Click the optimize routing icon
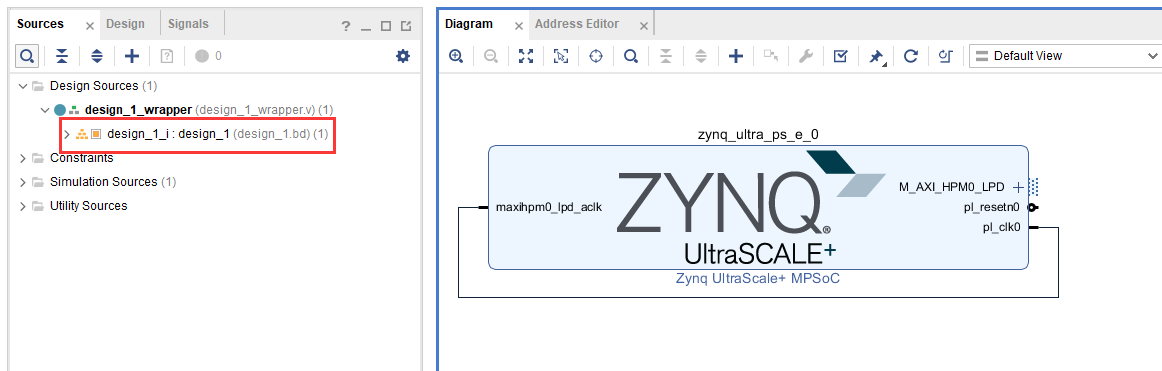1162x371 pixels. 945,56
